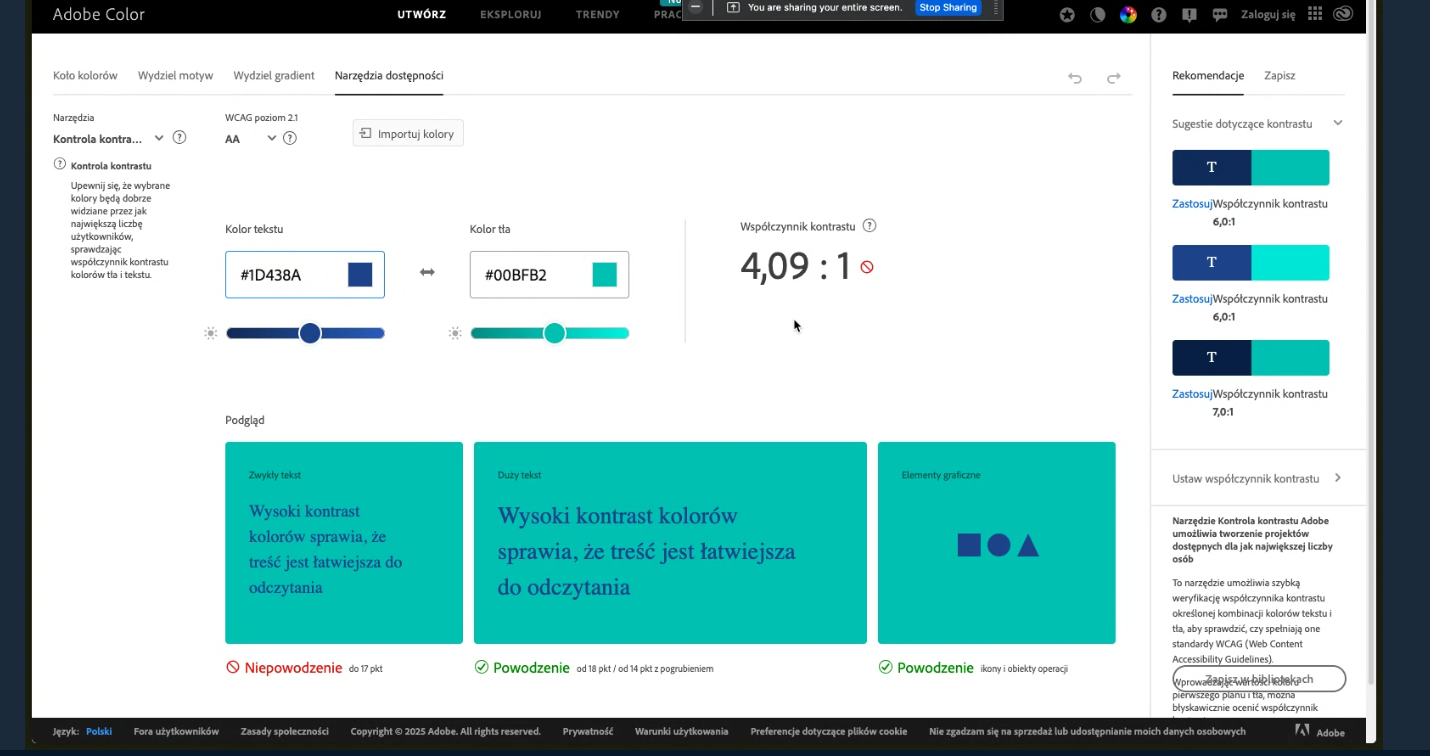Open the chat bubble icon in the header
Screen dimensions: 1430x756
coord(1220,15)
